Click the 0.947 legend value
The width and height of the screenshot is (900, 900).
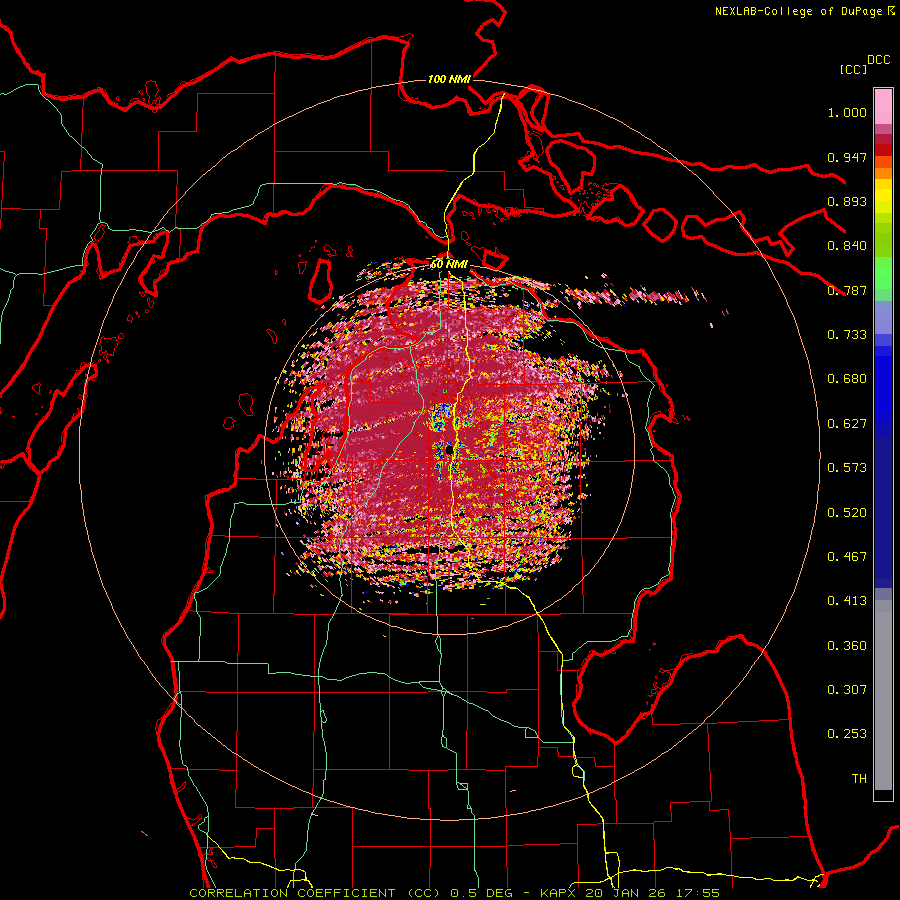tap(847, 157)
